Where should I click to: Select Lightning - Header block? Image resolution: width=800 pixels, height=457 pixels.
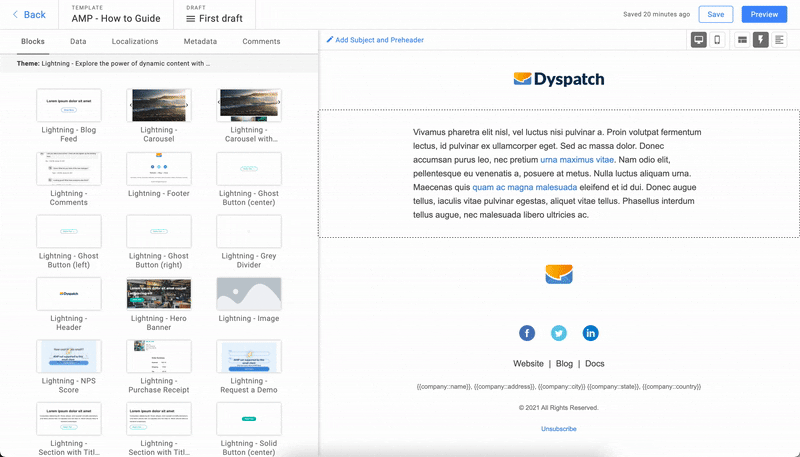tap(69, 304)
